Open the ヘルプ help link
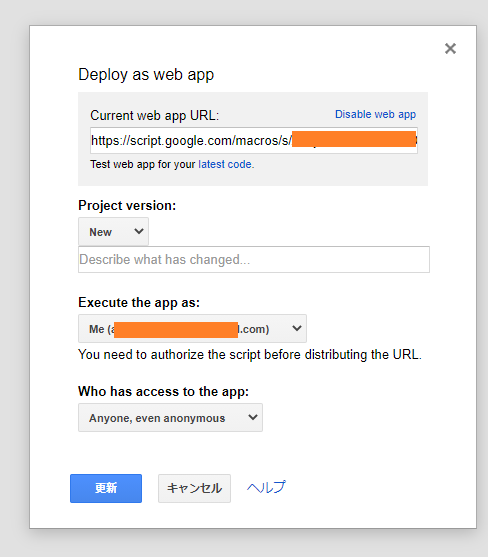Screen dimensions: 488x557 pyautogui.click(x=266, y=487)
